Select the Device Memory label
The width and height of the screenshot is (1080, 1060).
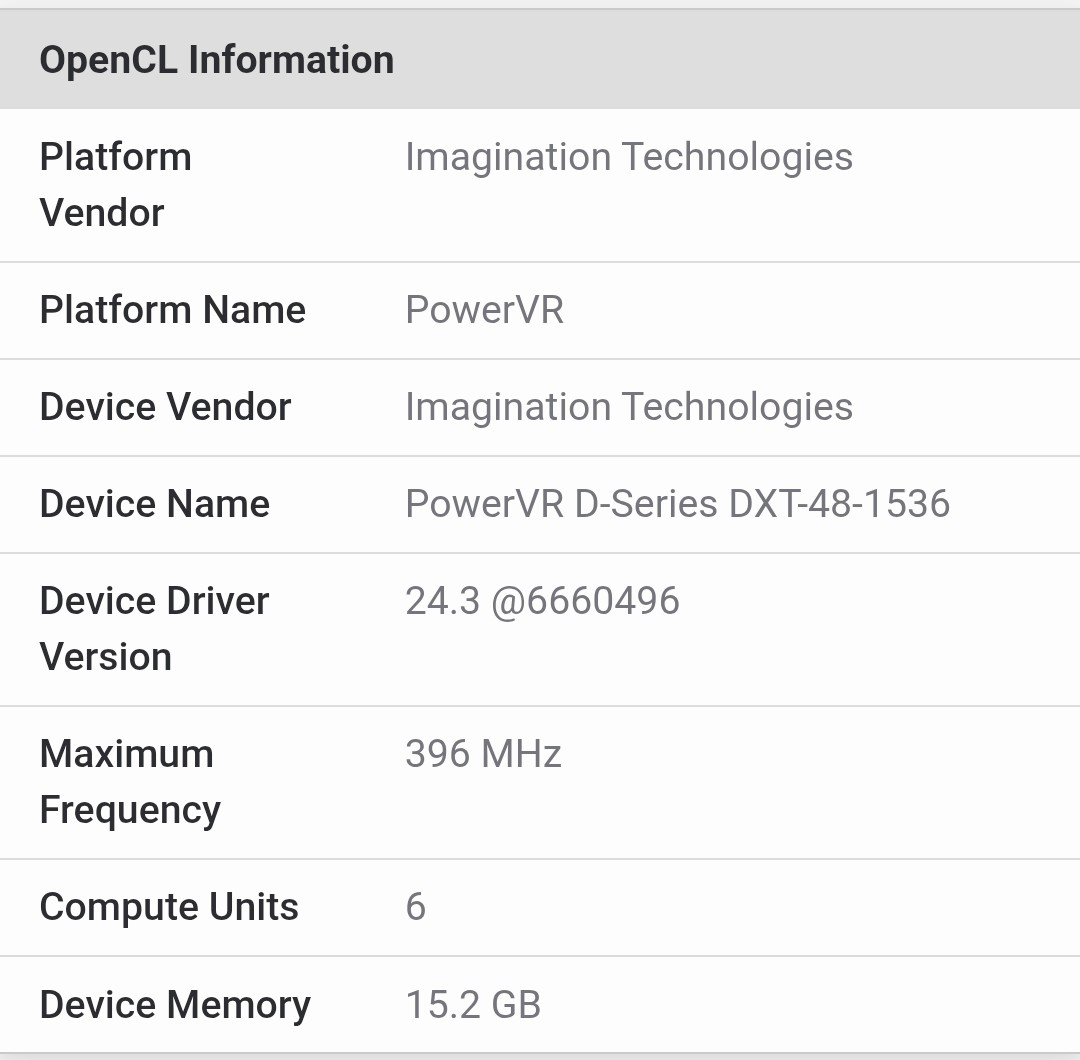pos(175,1005)
